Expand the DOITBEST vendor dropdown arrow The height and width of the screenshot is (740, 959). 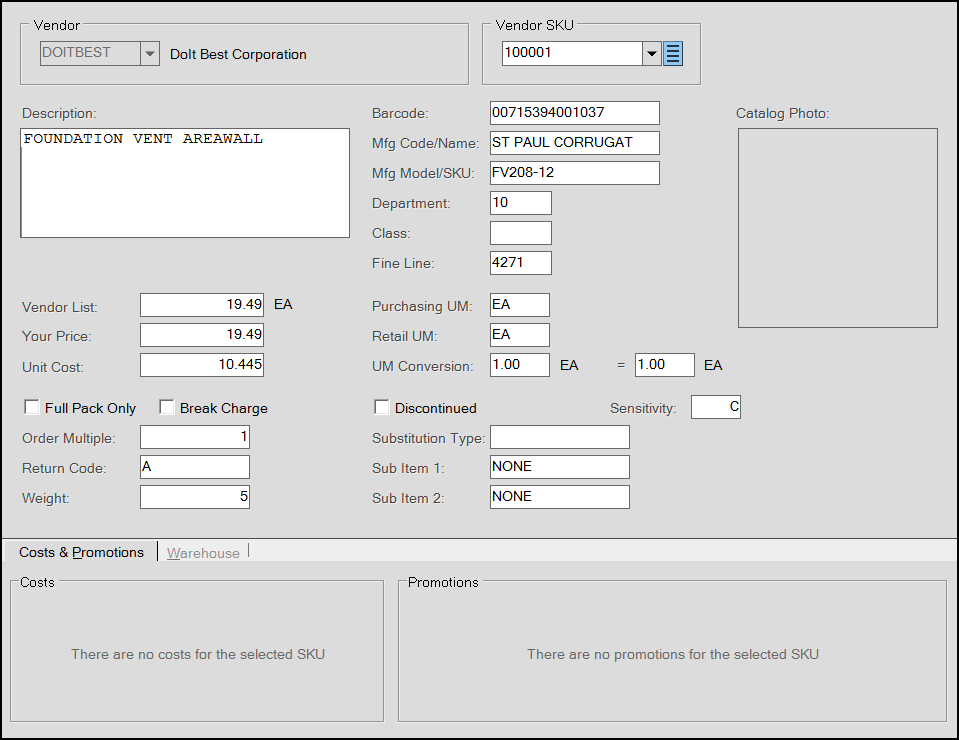pos(150,54)
